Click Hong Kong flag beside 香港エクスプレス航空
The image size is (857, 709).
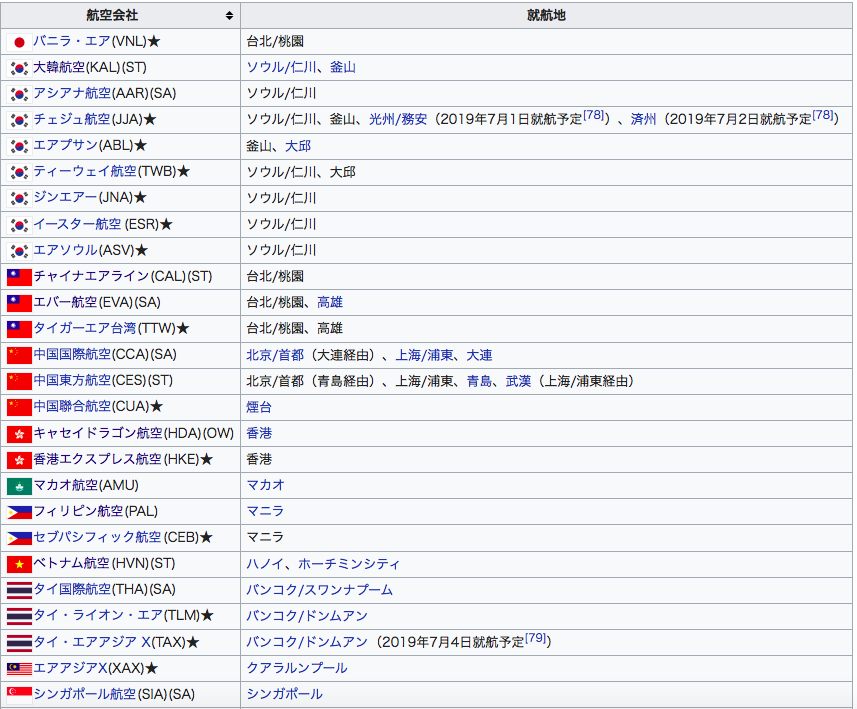[x=19, y=460]
